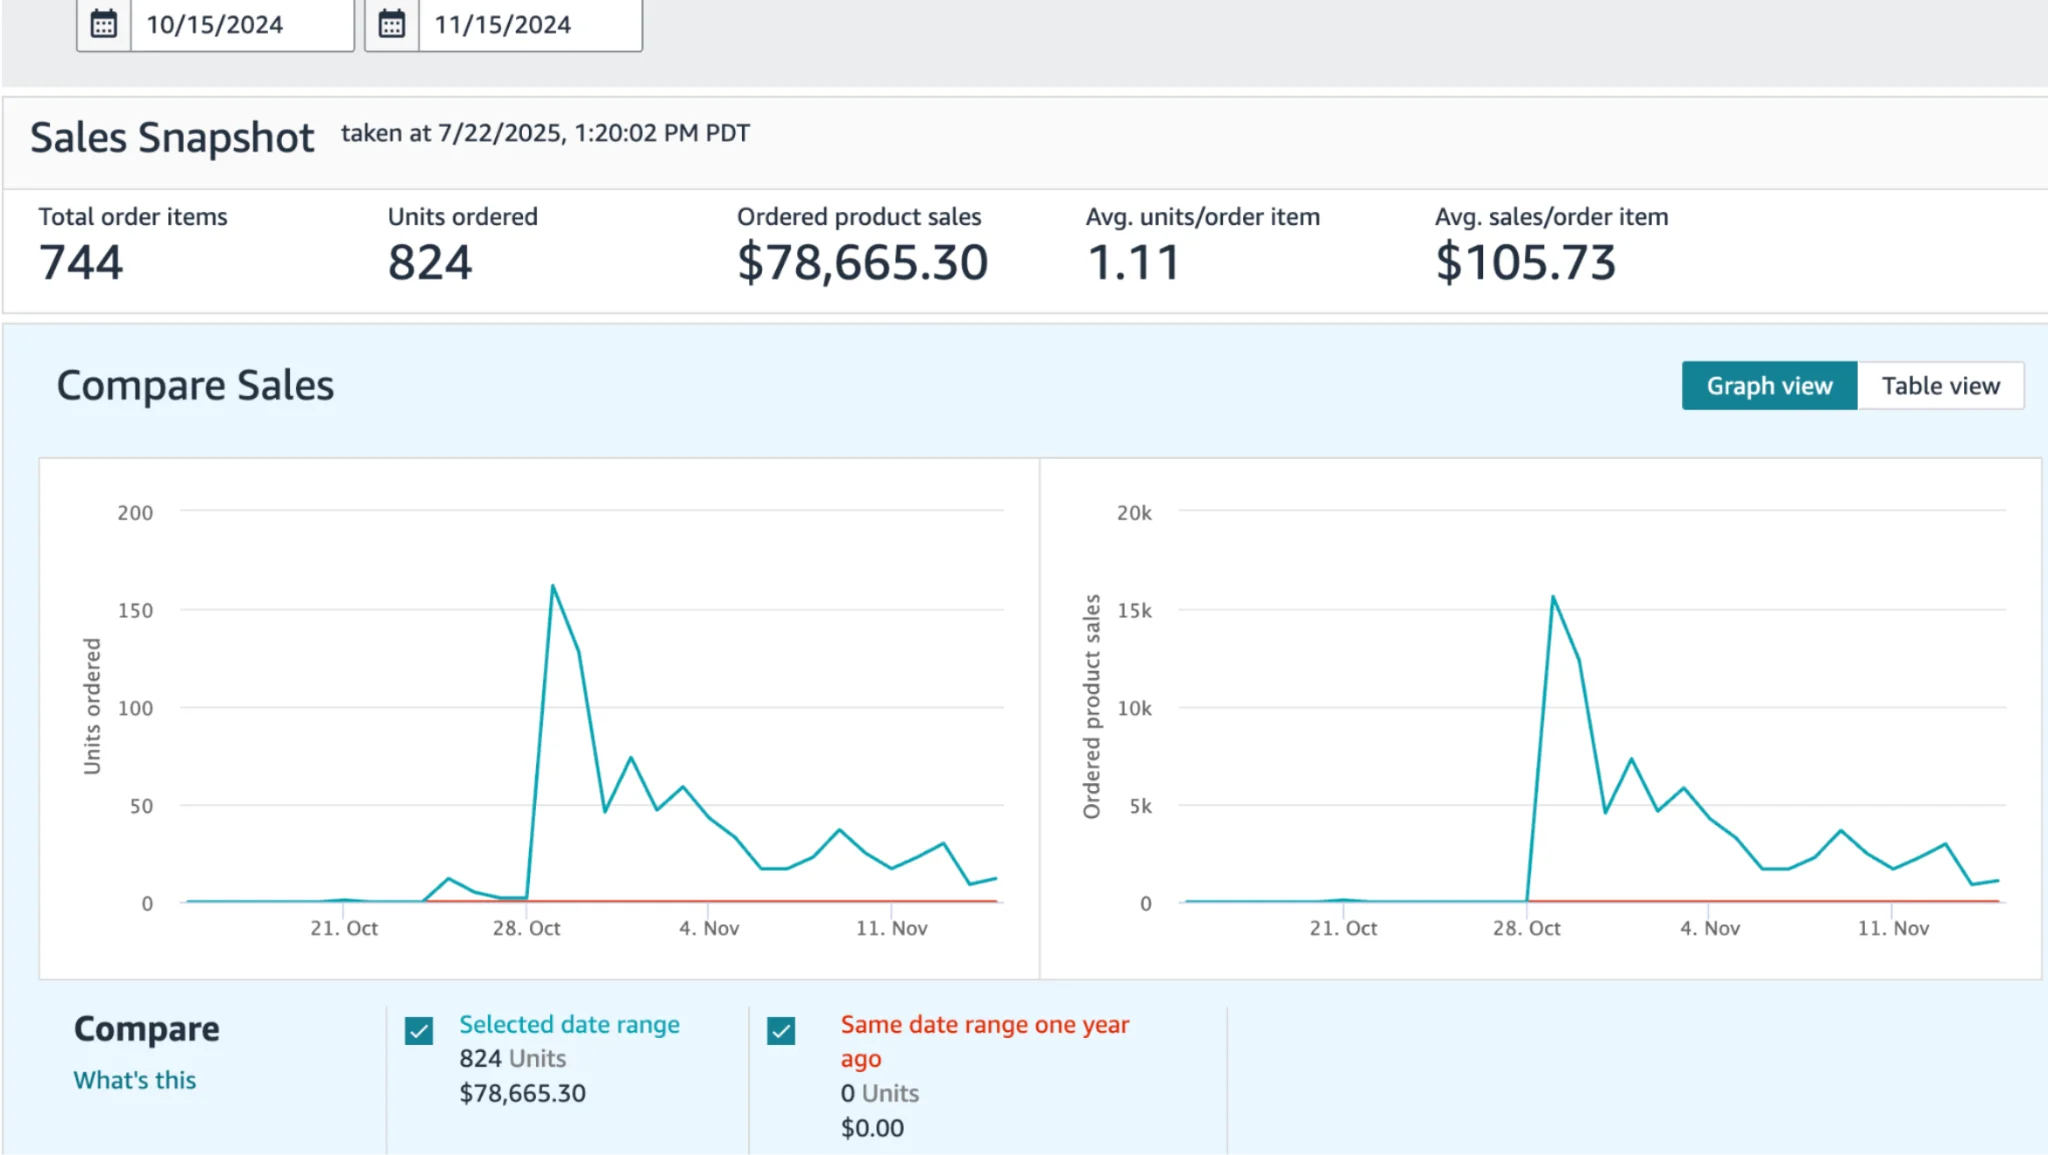Viewport: 2048px width, 1155px height.
Task: Click the end date calendar icon
Action: pyautogui.click(x=392, y=24)
